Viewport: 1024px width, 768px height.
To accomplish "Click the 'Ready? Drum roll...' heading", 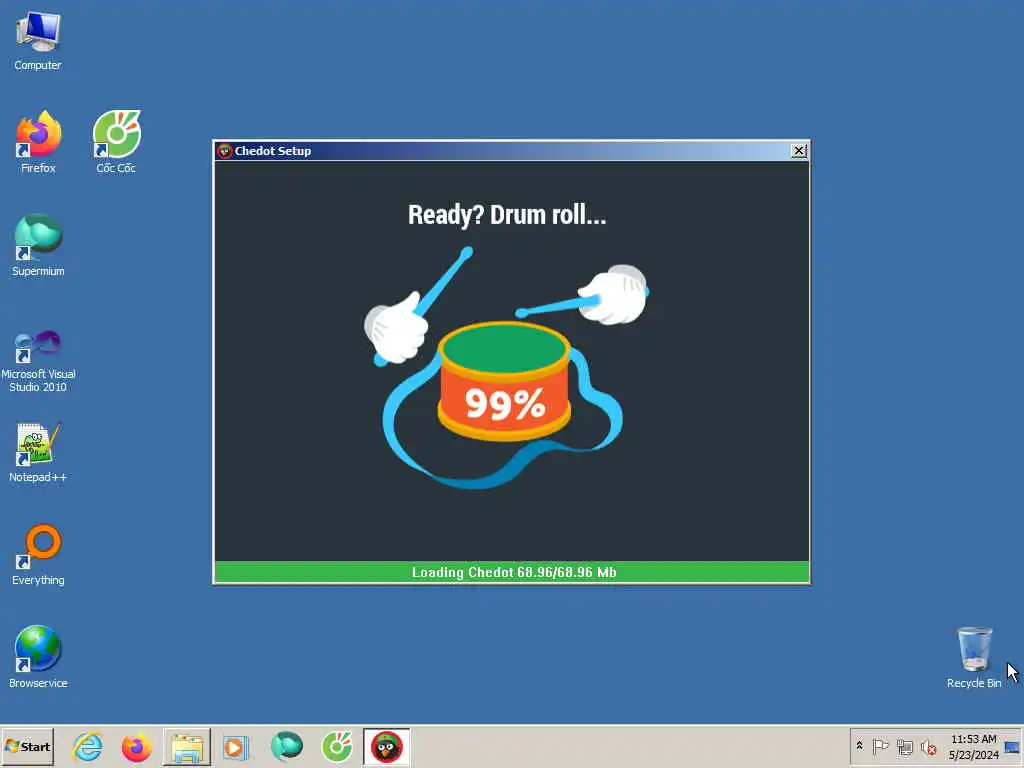I will pyautogui.click(x=507, y=215).
